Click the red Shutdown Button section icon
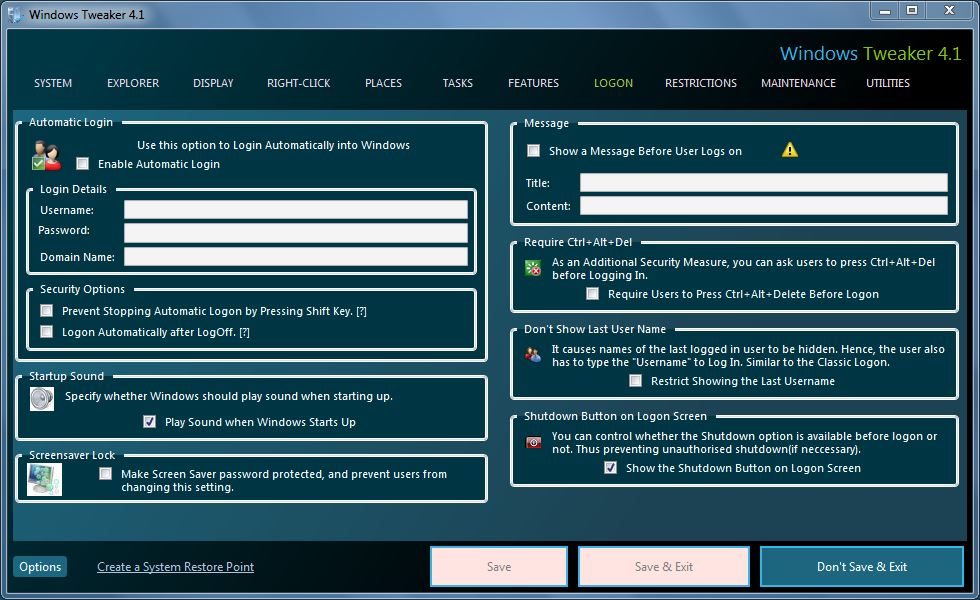 pyautogui.click(x=533, y=442)
